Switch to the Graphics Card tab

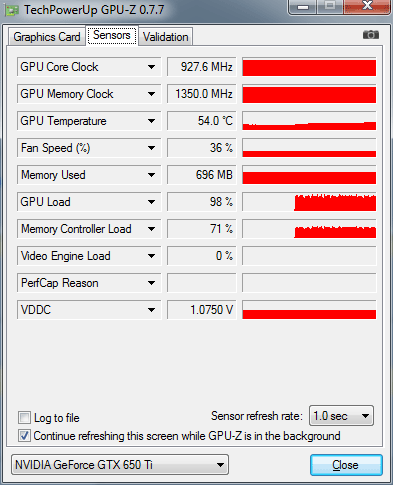pyautogui.click(x=47, y=36)
